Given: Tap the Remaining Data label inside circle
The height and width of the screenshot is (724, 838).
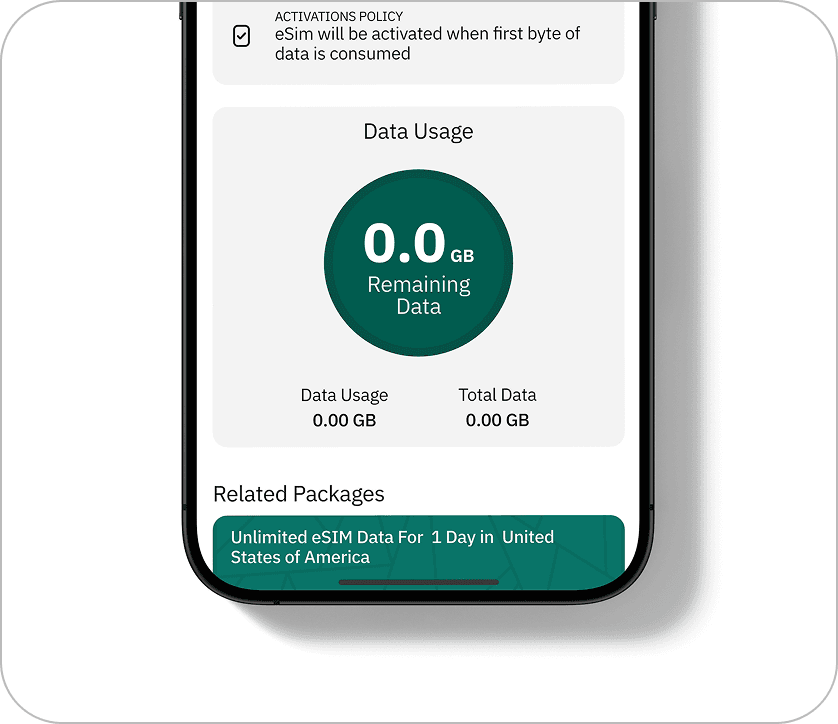Looking at the screenshot, I should click(x=418, y=295).
